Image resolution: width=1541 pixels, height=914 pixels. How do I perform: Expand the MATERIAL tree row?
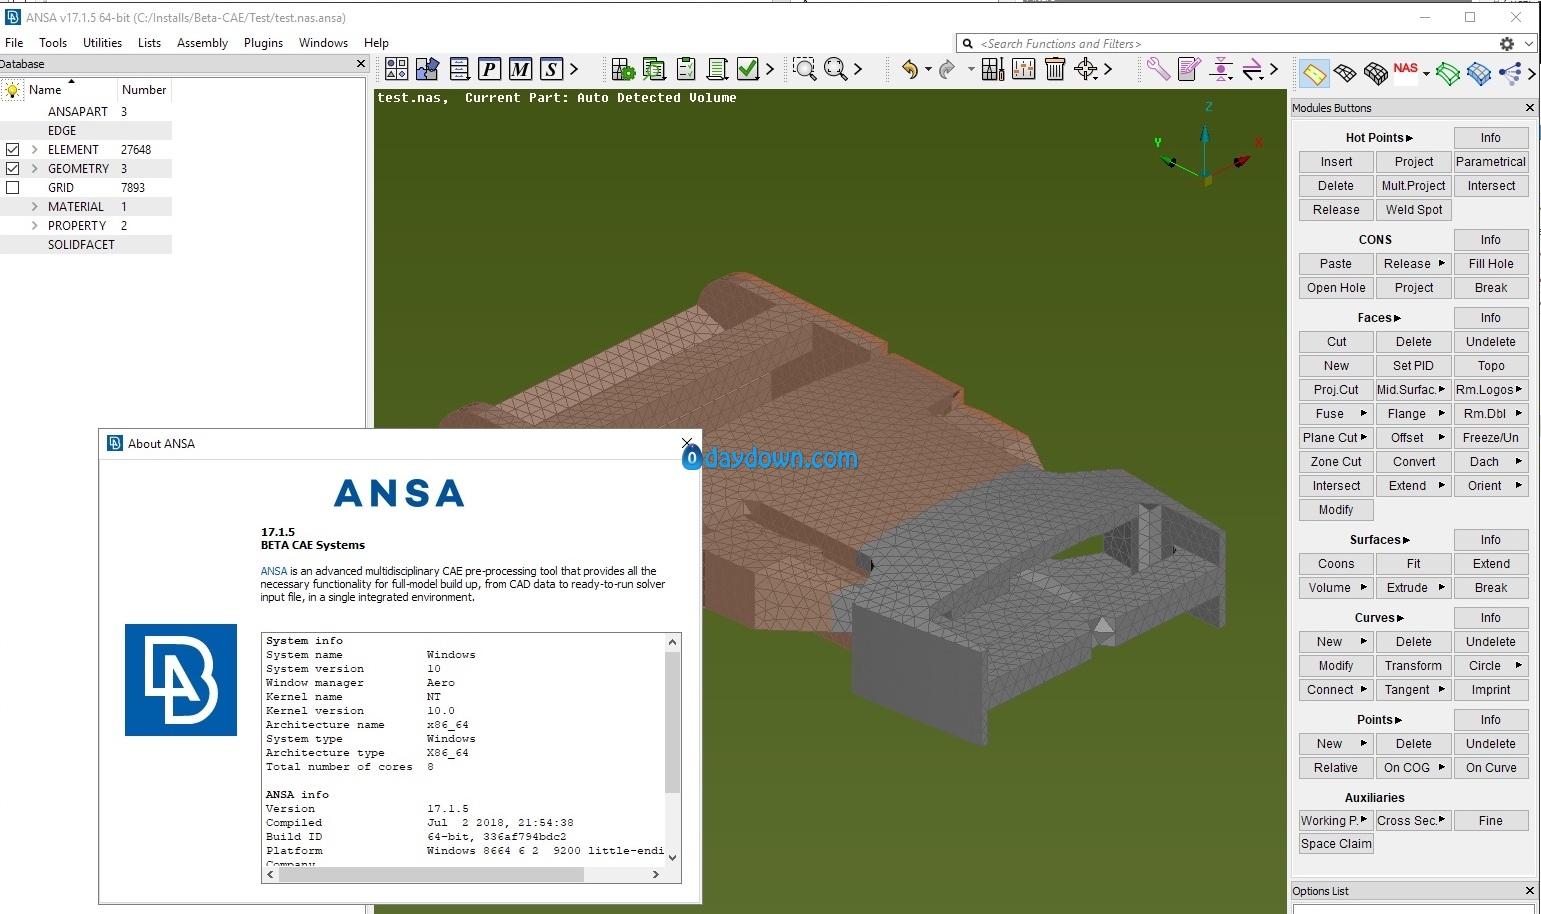tap(35, 207)
